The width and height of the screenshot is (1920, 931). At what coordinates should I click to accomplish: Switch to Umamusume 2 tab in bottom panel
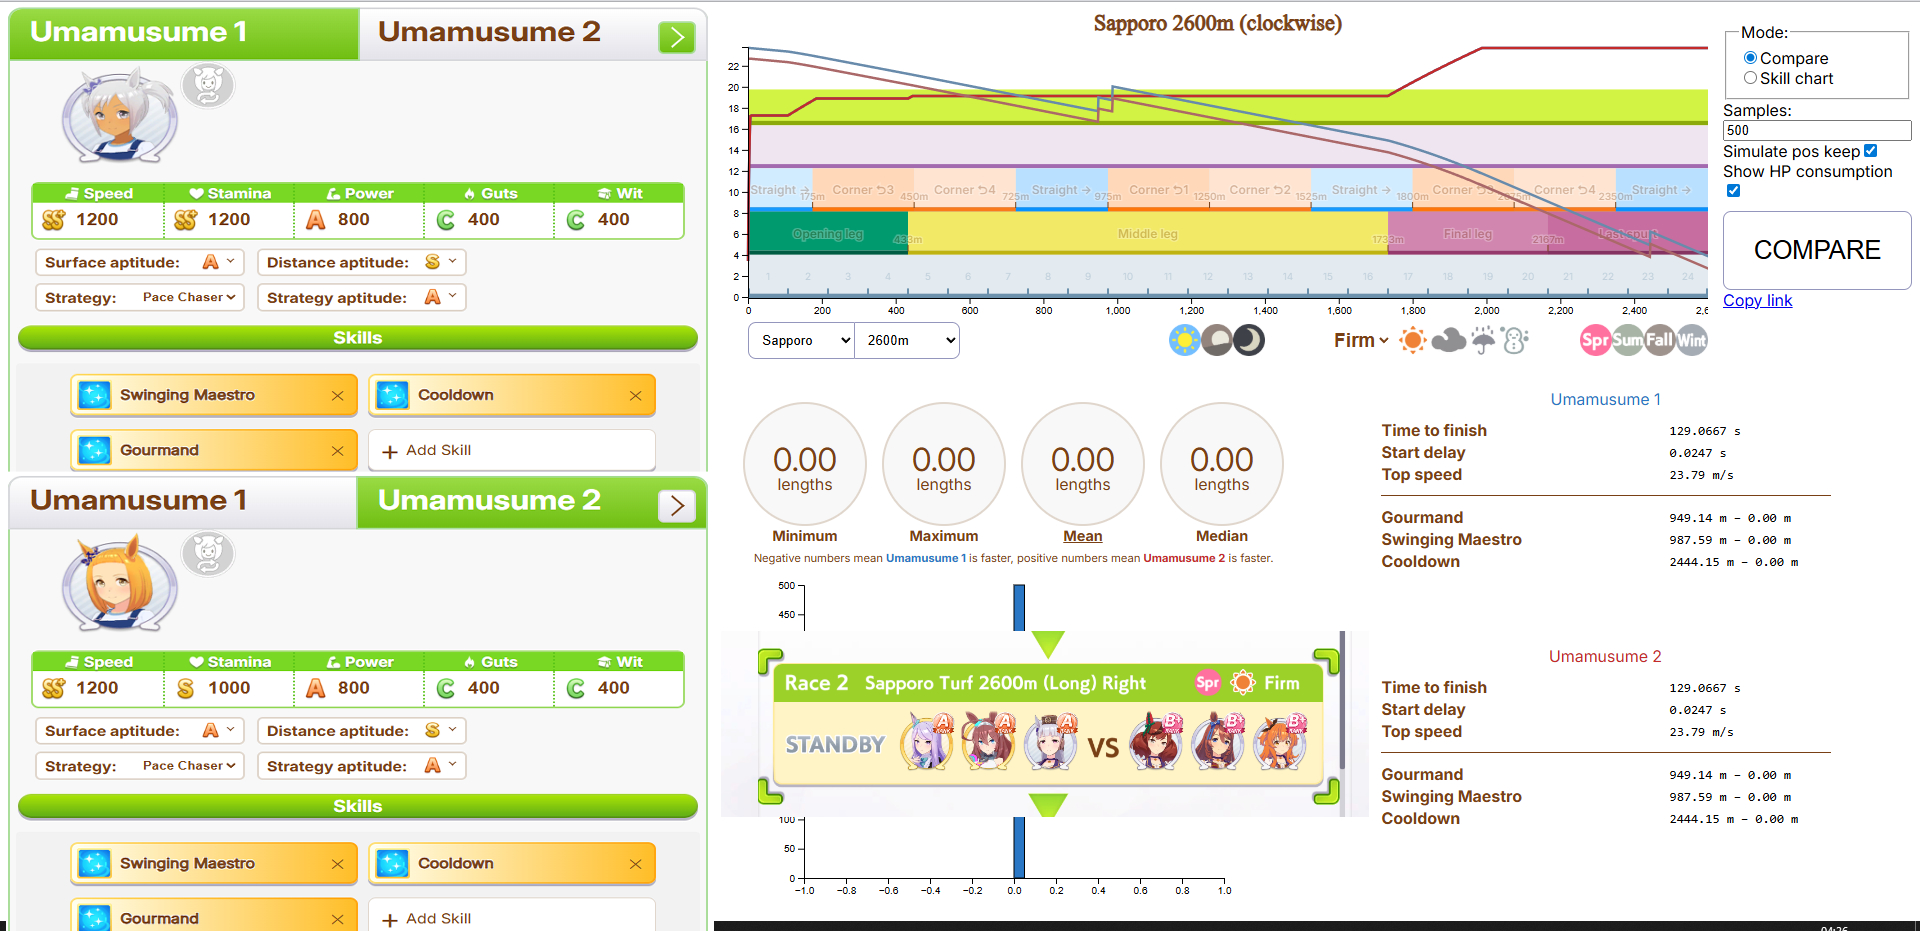point(489,501)
